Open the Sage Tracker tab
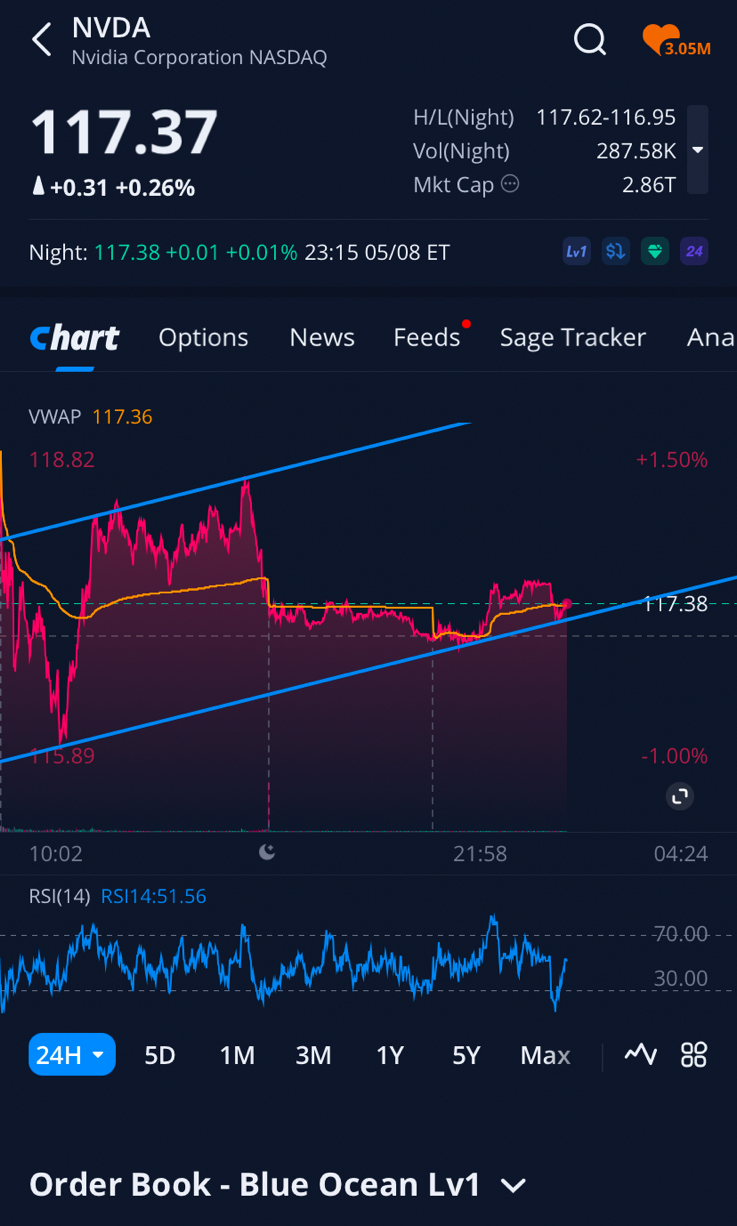The height and width of the screenshot is (1226, 737). click(573, 338)
